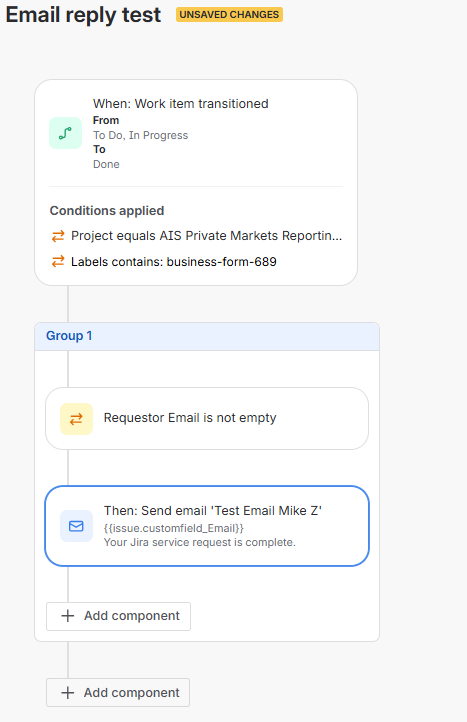The image size is (467, 722).
Task: Click the UNSAVED CHANGES badge
Action: (229, 15)
